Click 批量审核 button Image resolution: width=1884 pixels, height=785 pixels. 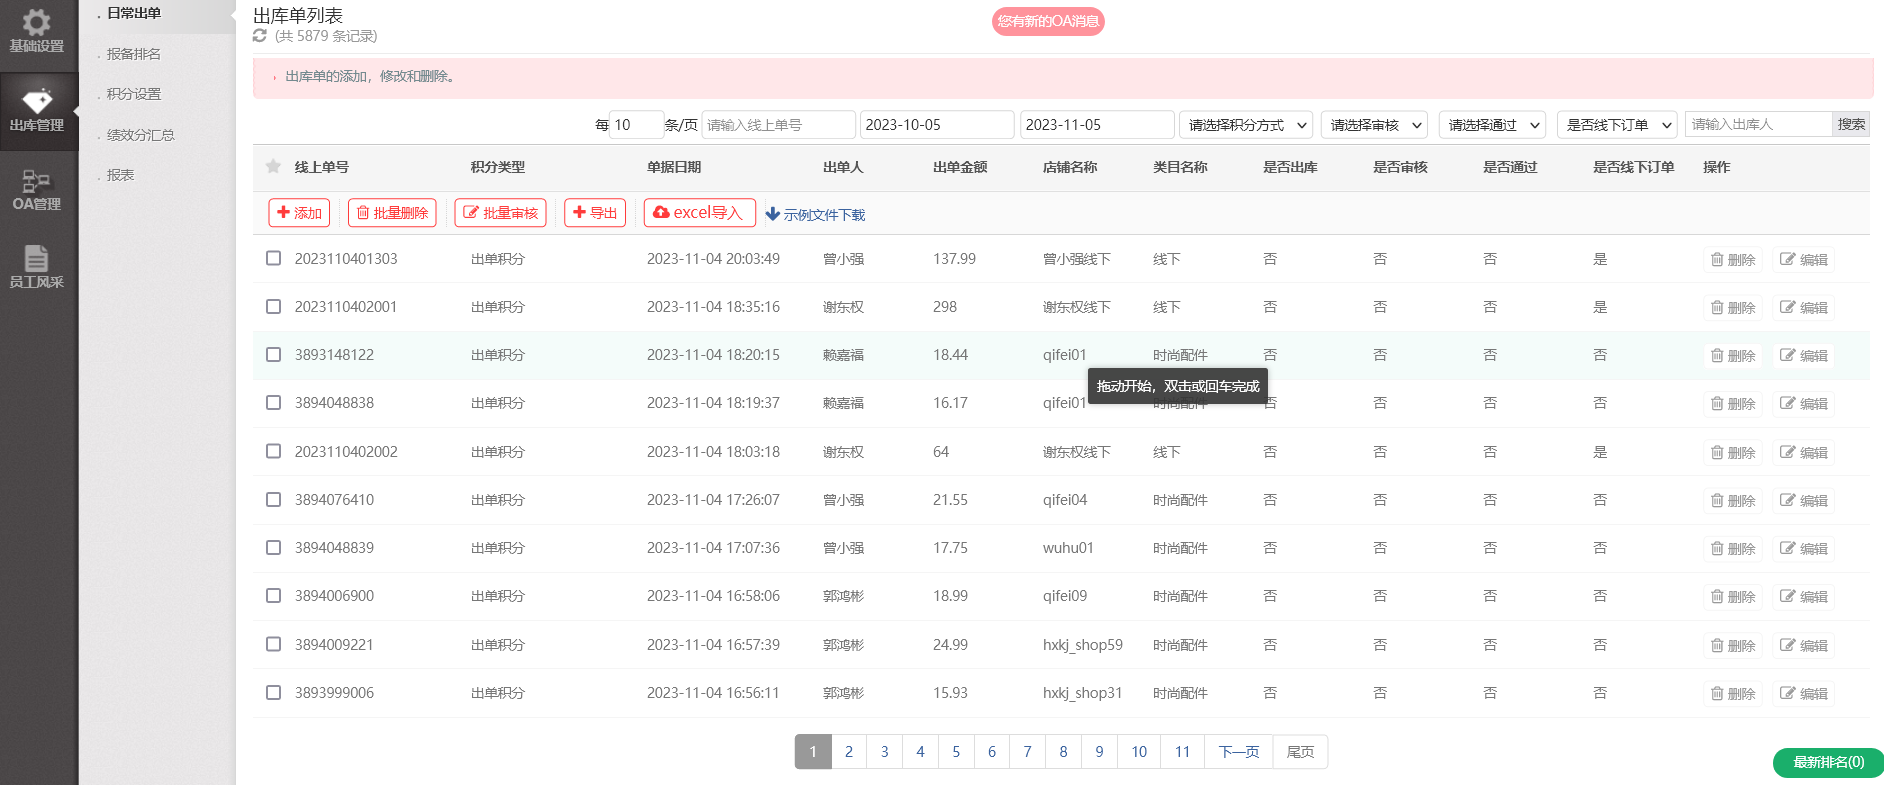point(500,213)
